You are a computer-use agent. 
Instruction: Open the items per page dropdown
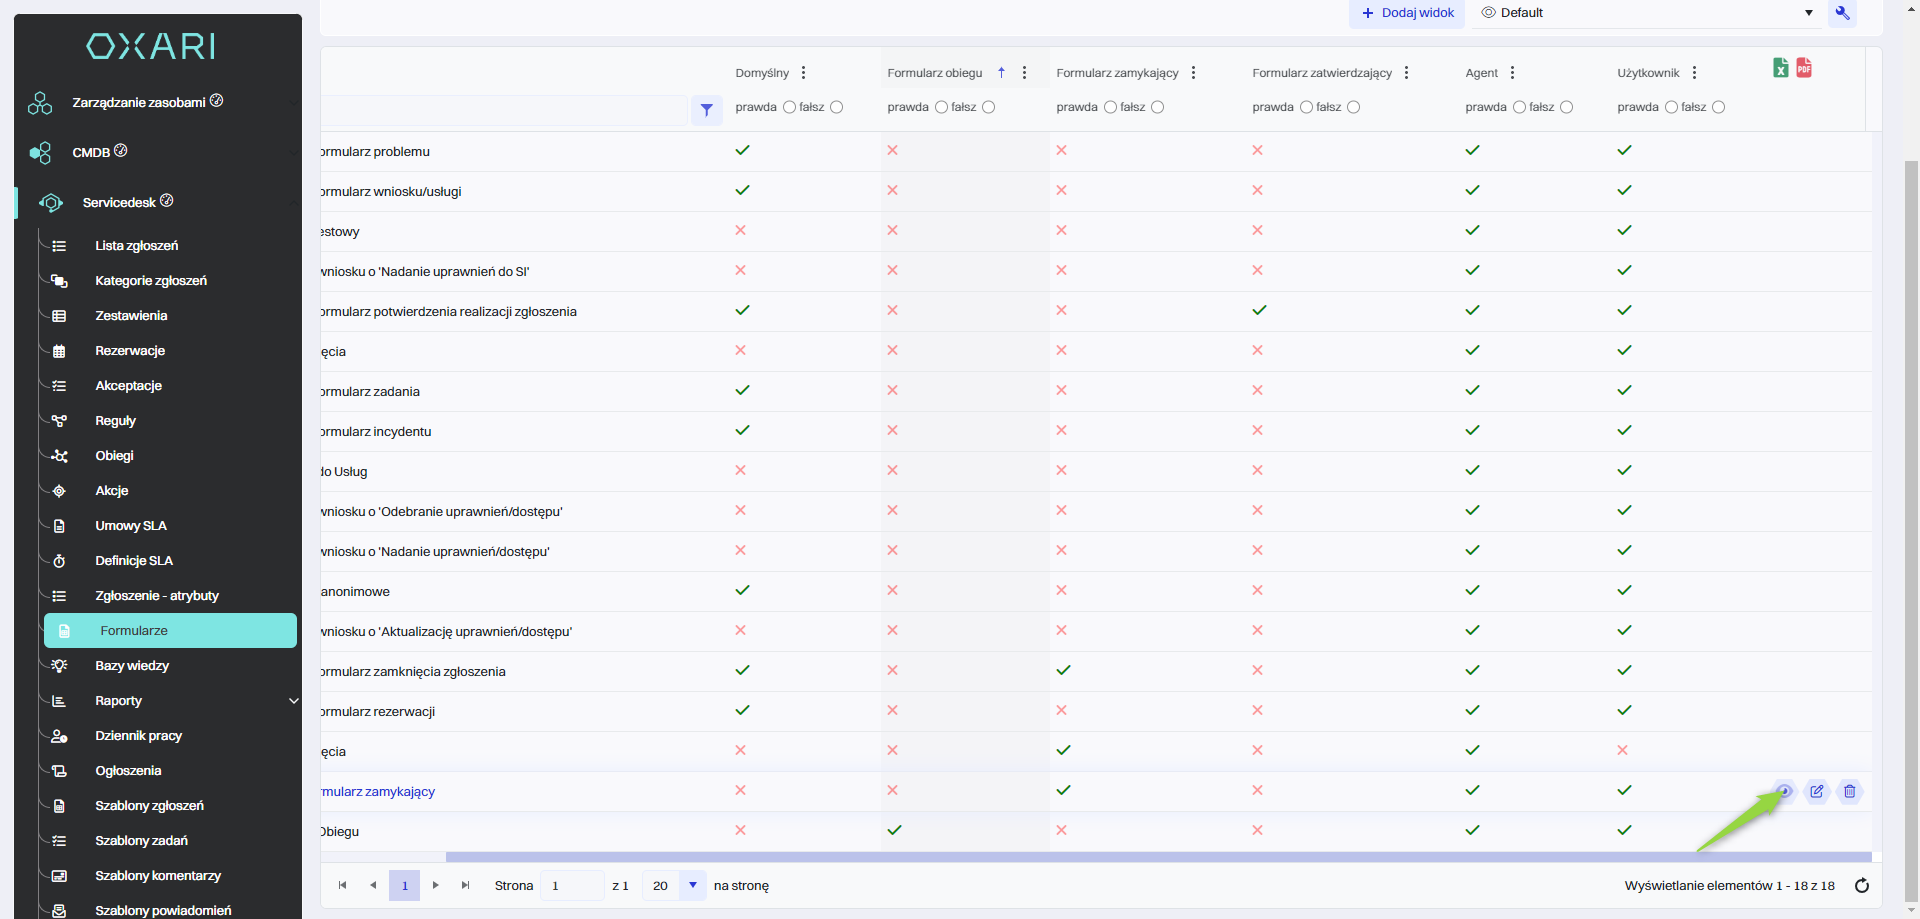692,885
